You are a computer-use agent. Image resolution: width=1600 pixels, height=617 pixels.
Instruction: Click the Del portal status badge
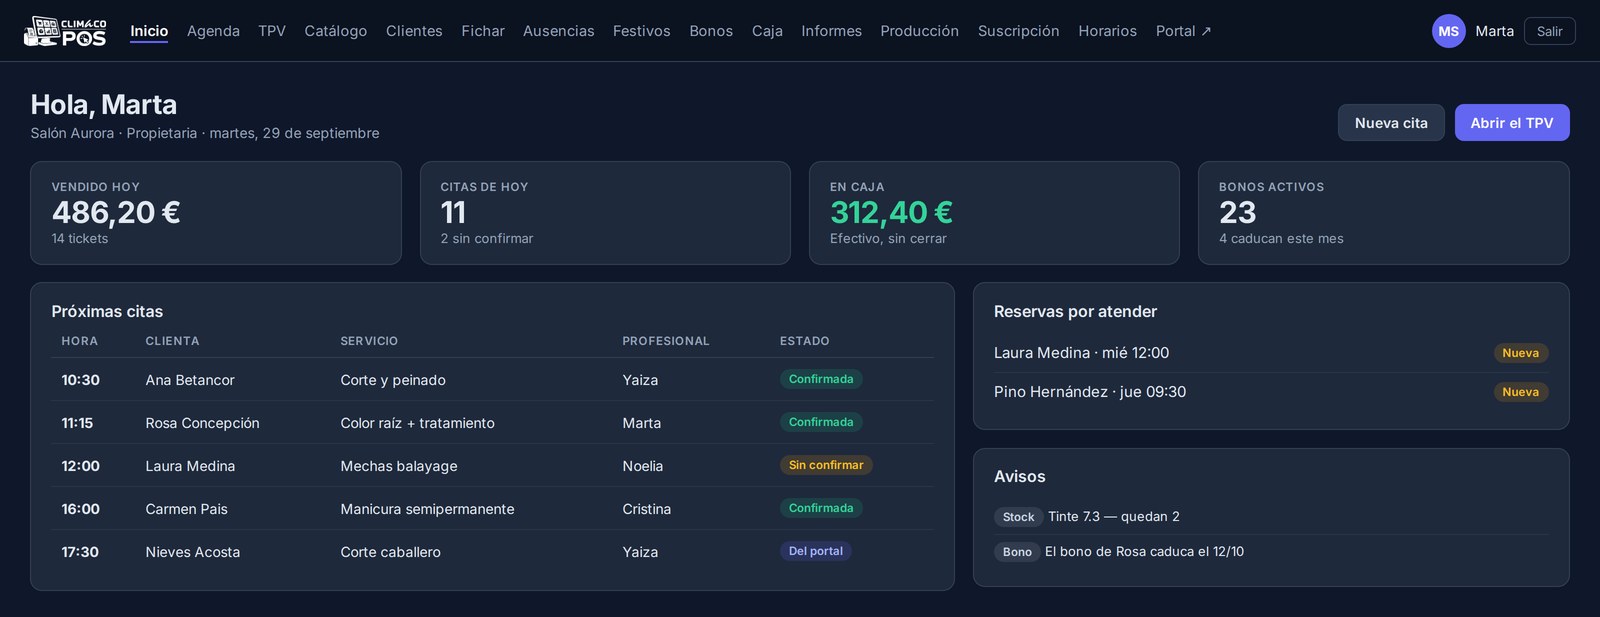coord(816,551)
